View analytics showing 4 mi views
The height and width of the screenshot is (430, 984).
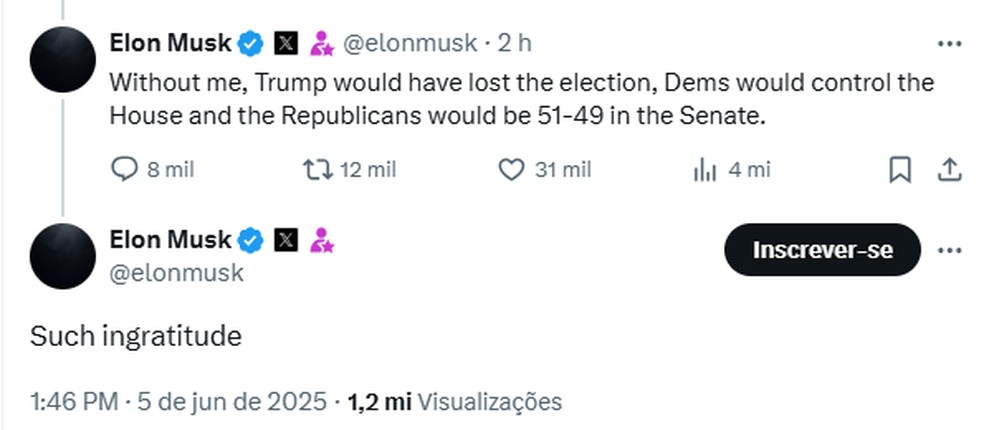[x=704, y=170]
